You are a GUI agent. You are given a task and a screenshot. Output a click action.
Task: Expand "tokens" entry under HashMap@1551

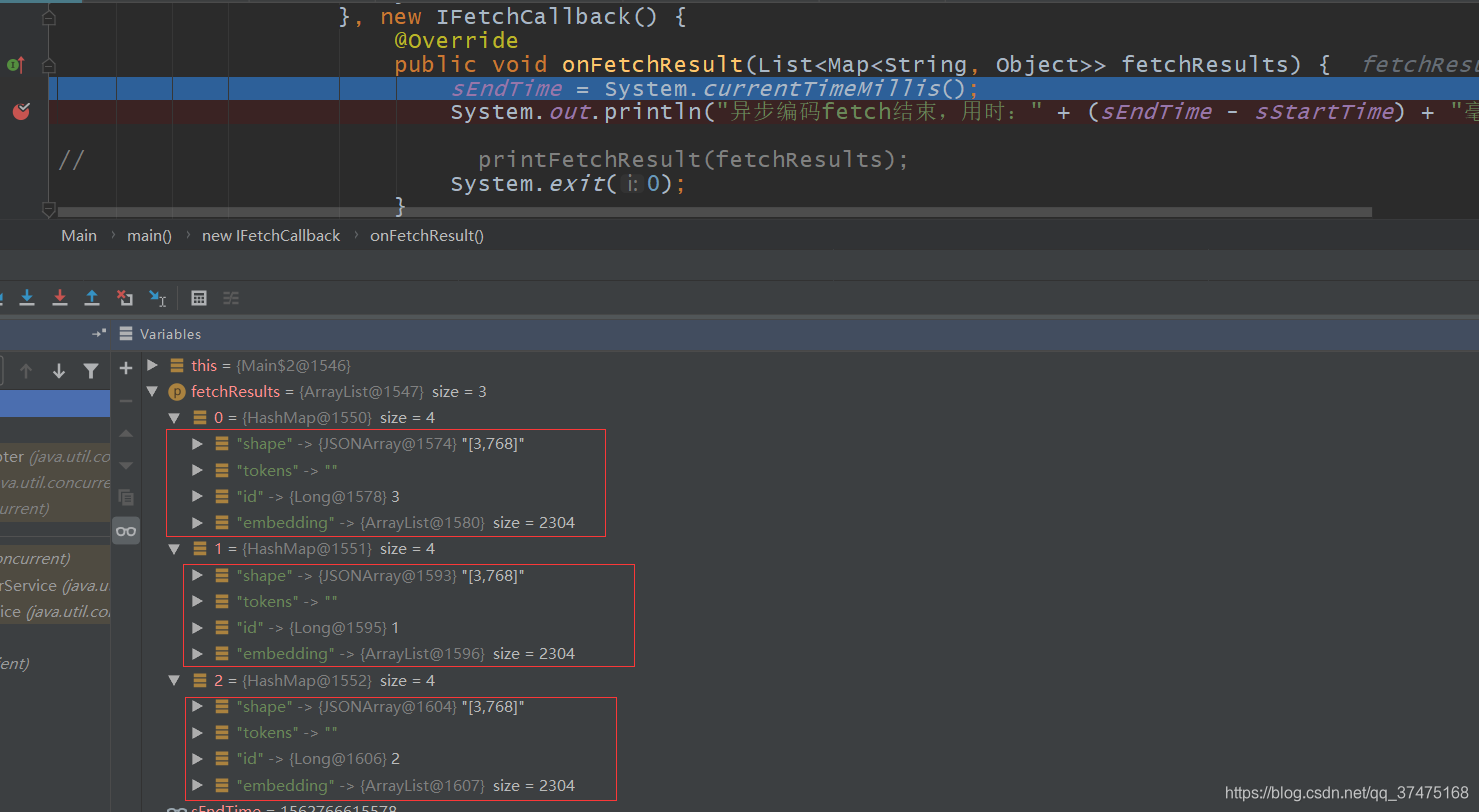(x=197, y=601)
